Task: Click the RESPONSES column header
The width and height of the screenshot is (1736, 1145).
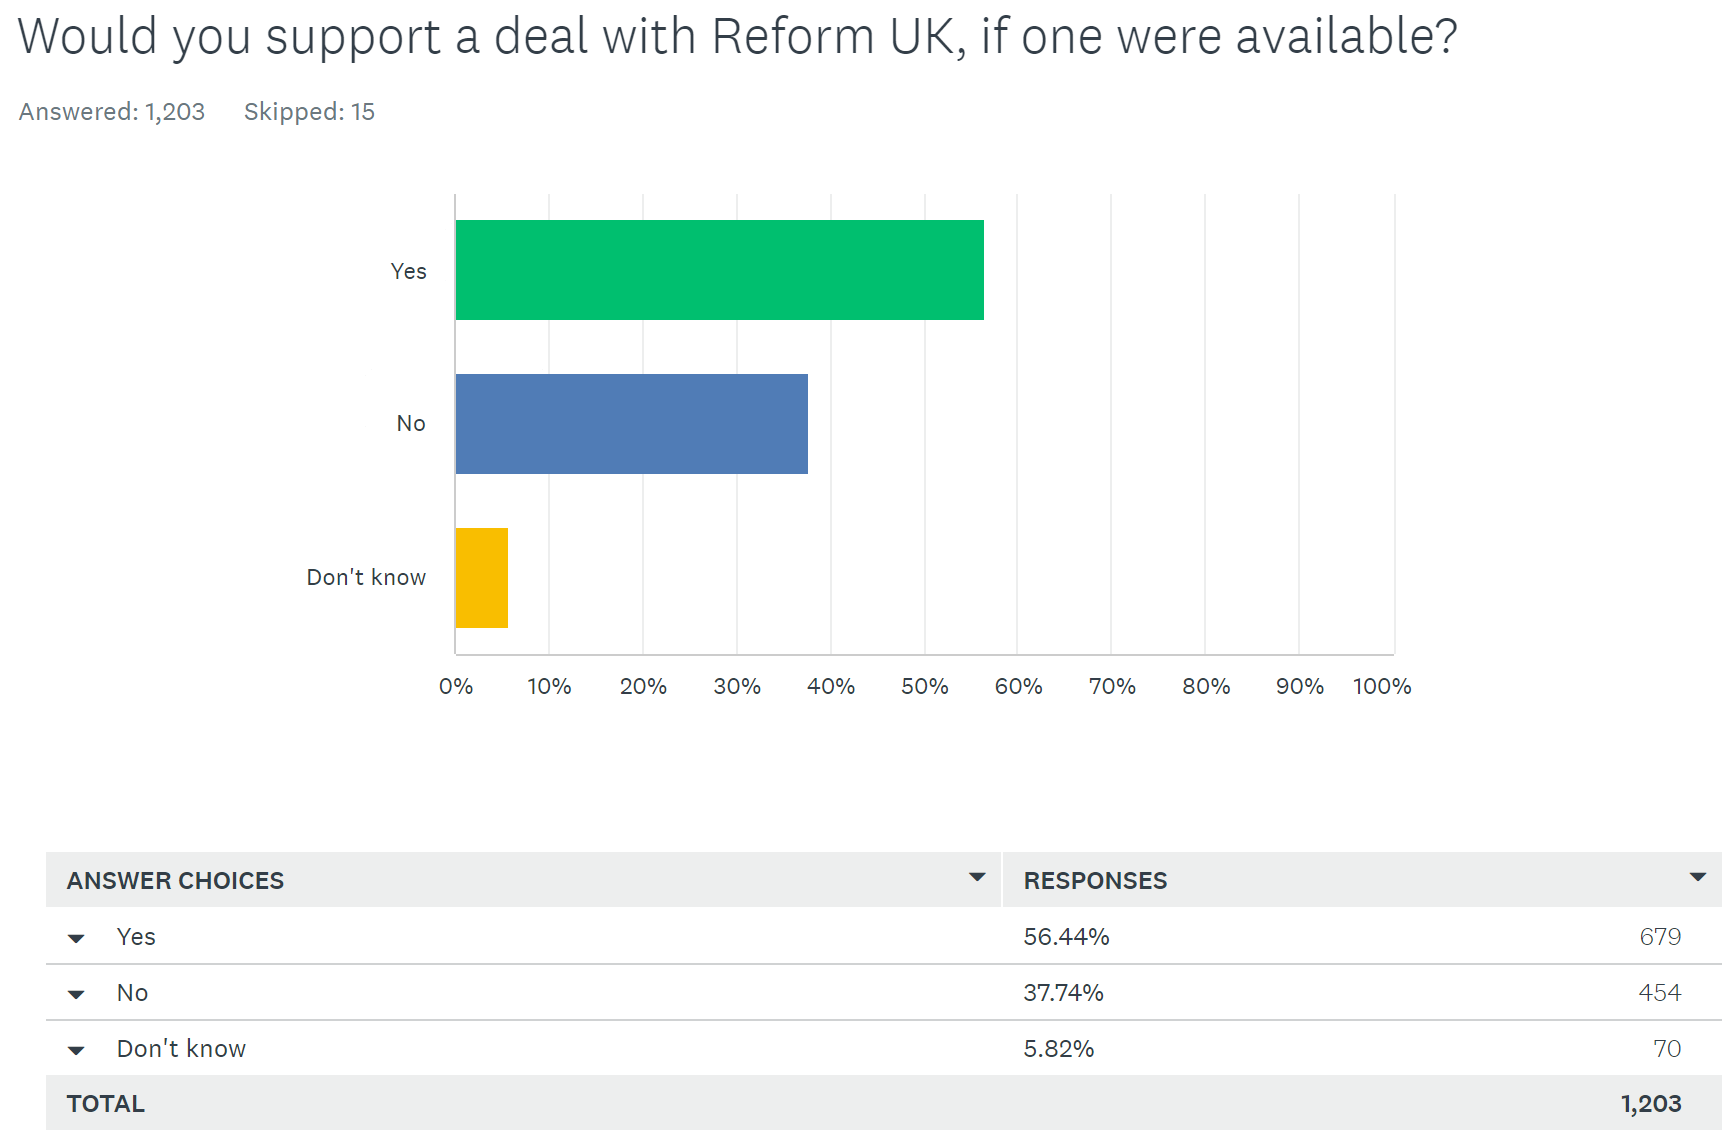Action: [1095, 881]
